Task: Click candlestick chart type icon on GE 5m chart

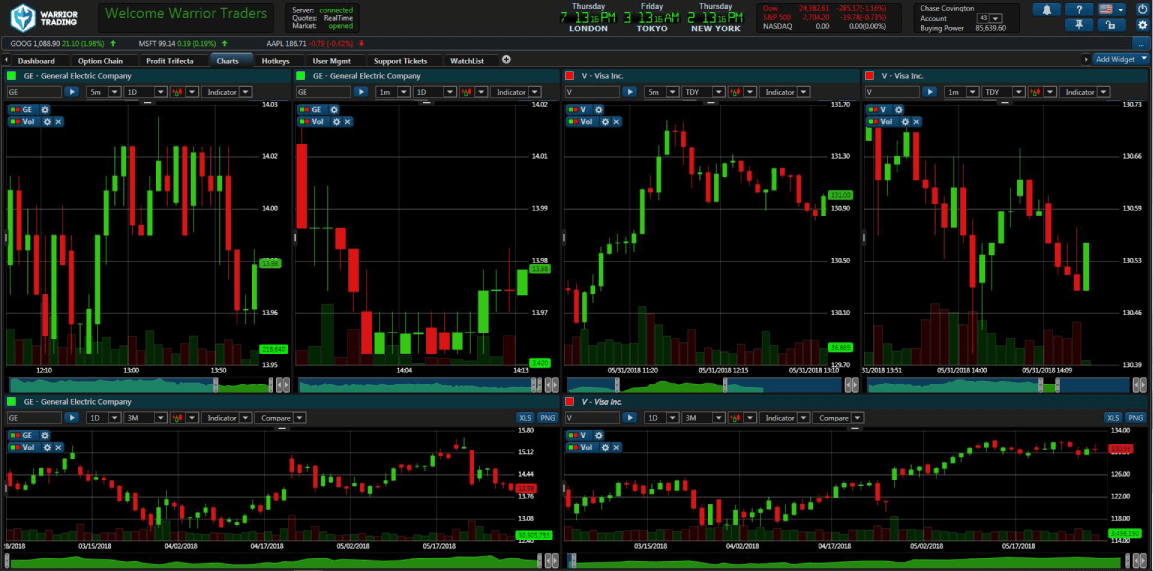Action: [176, 92]
